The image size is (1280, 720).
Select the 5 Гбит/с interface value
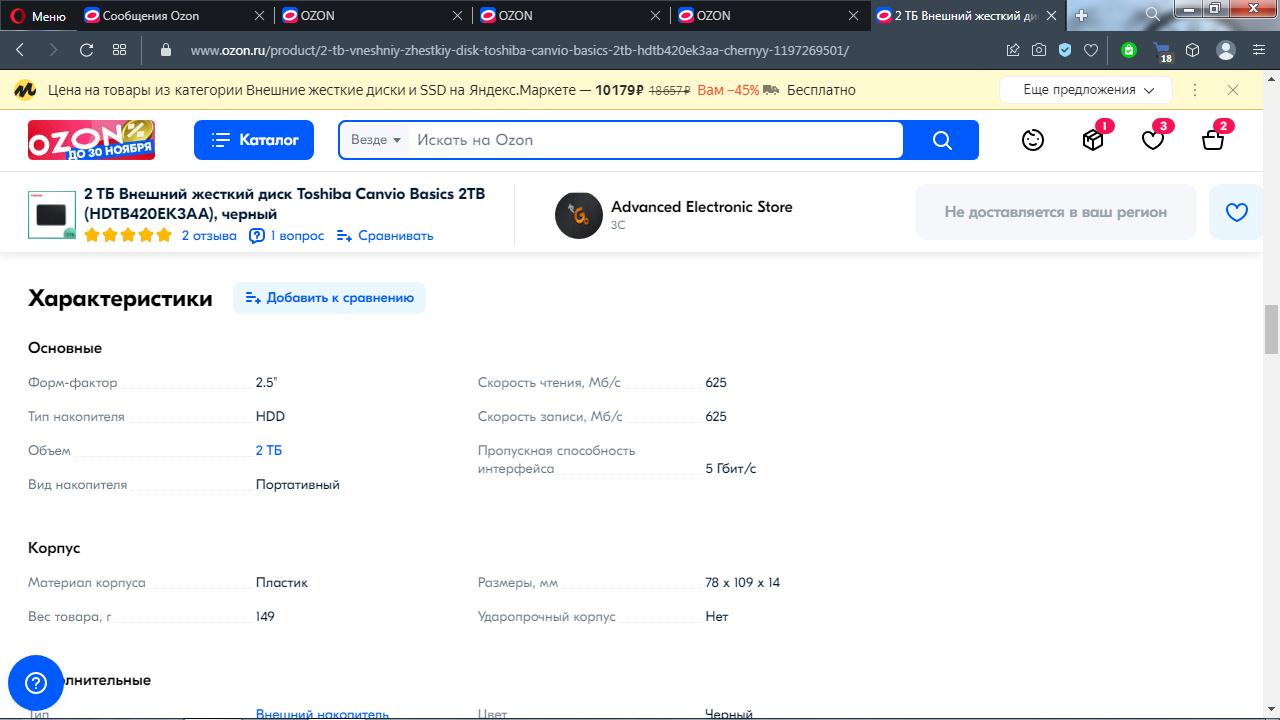(x=731, y=469)
